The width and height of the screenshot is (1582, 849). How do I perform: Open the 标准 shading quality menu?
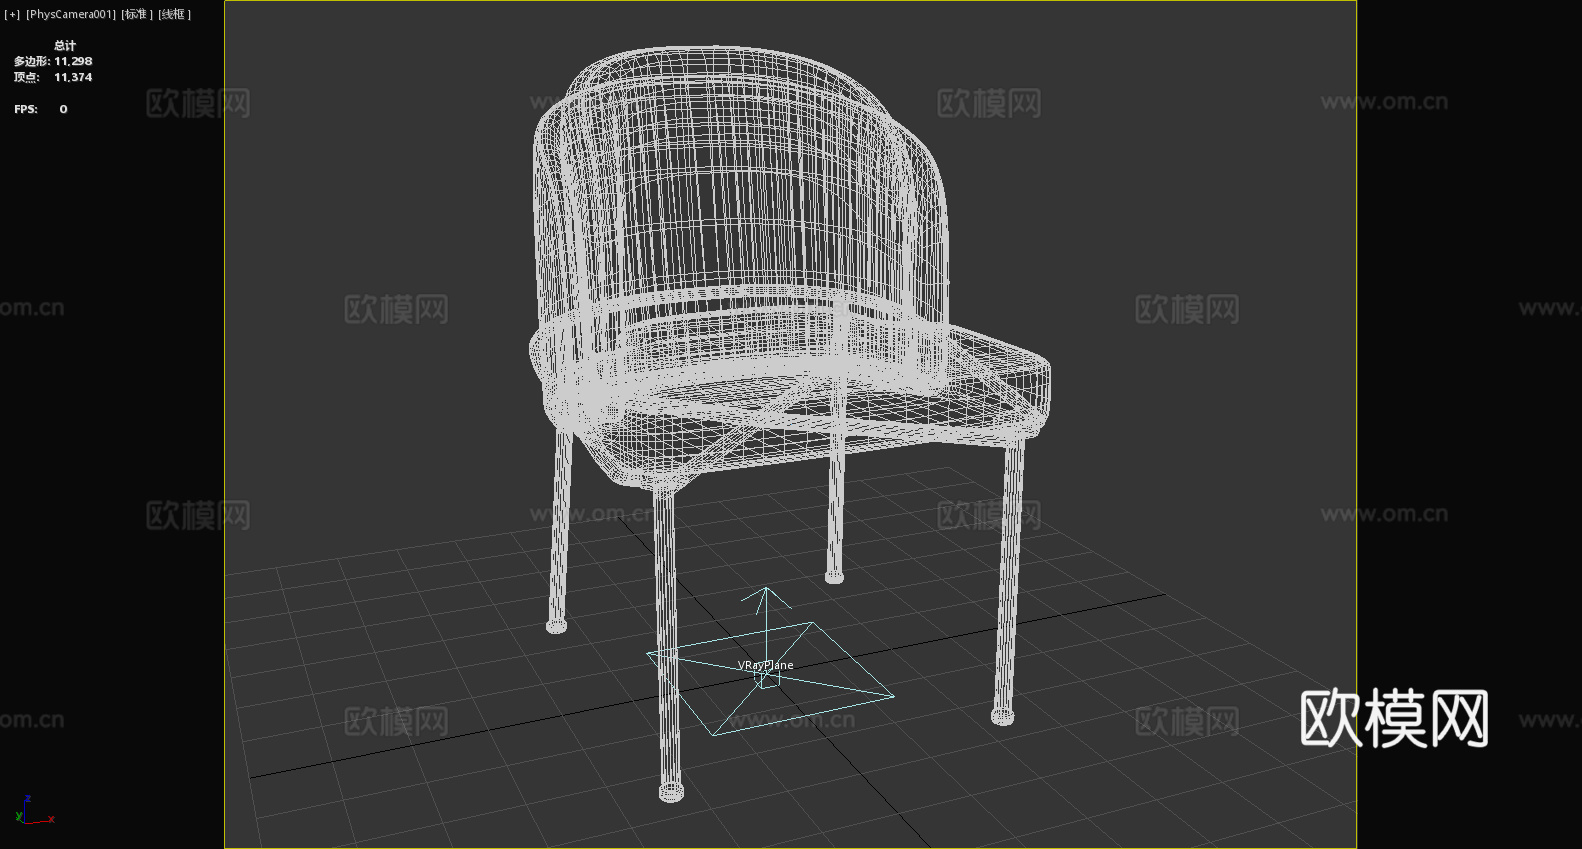coord(137,14)
